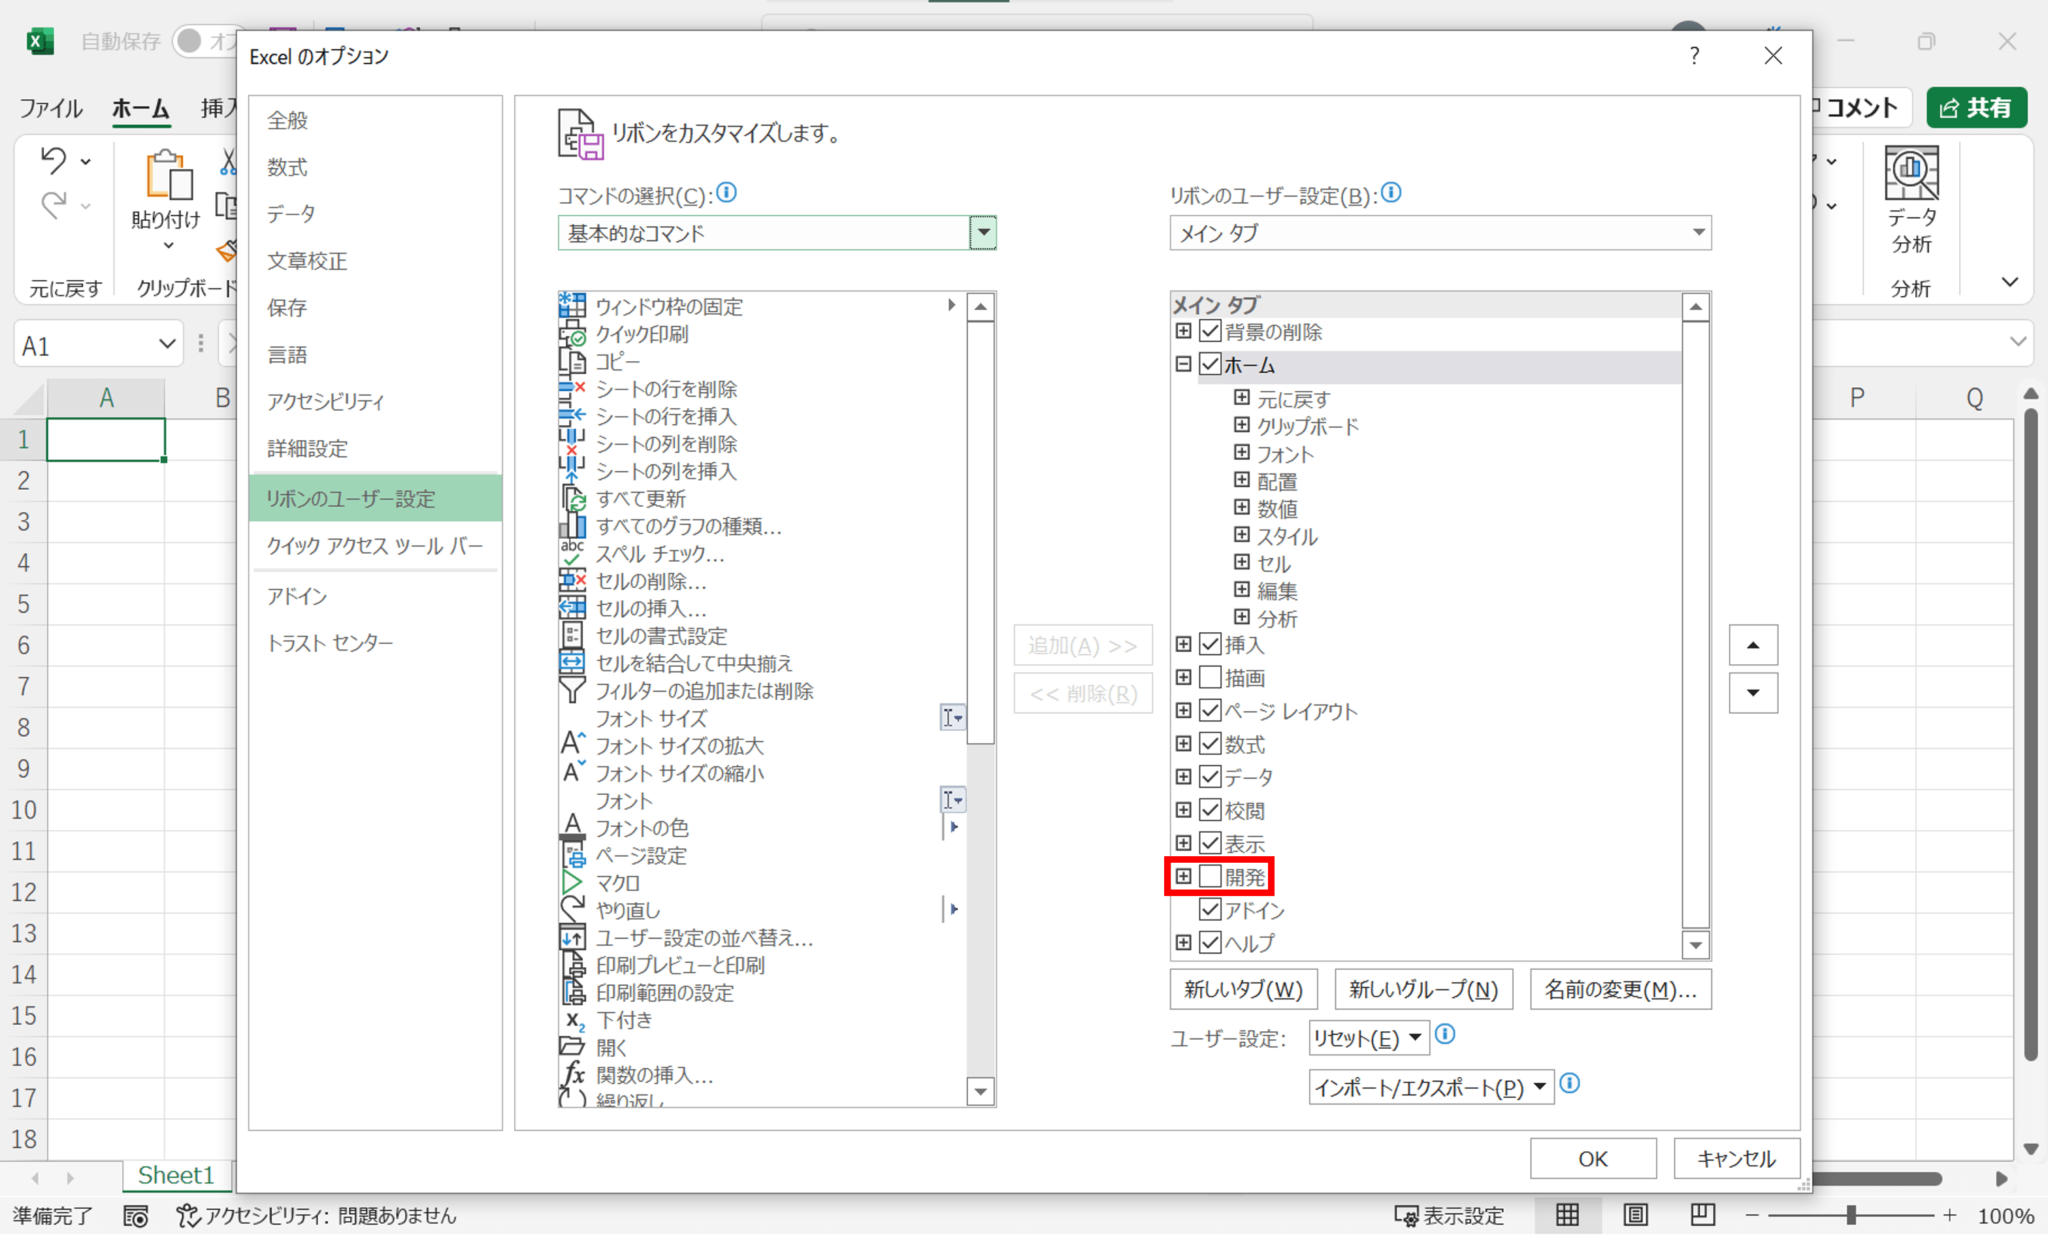Image resolution: width=2048 pixels, height=1235 pixels.
Task: Select 詳細設定 in the options sidebar
Action: click(307, 448)
